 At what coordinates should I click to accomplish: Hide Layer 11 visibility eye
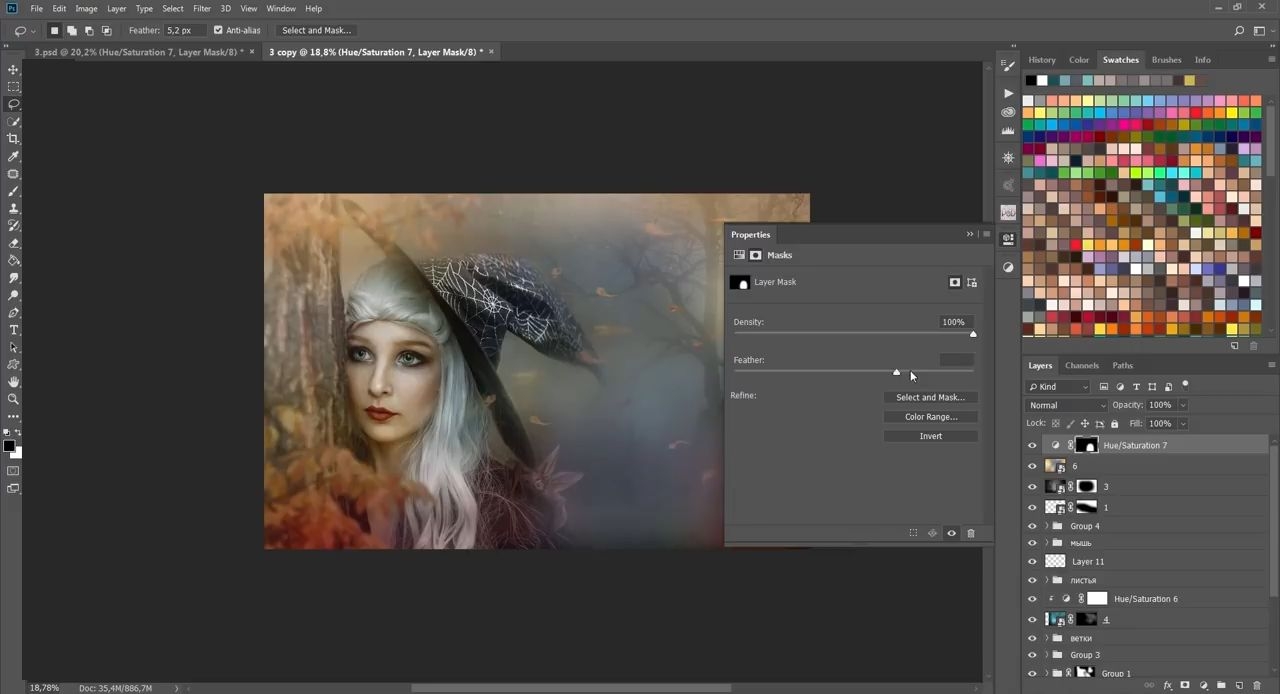[1032, 561]
